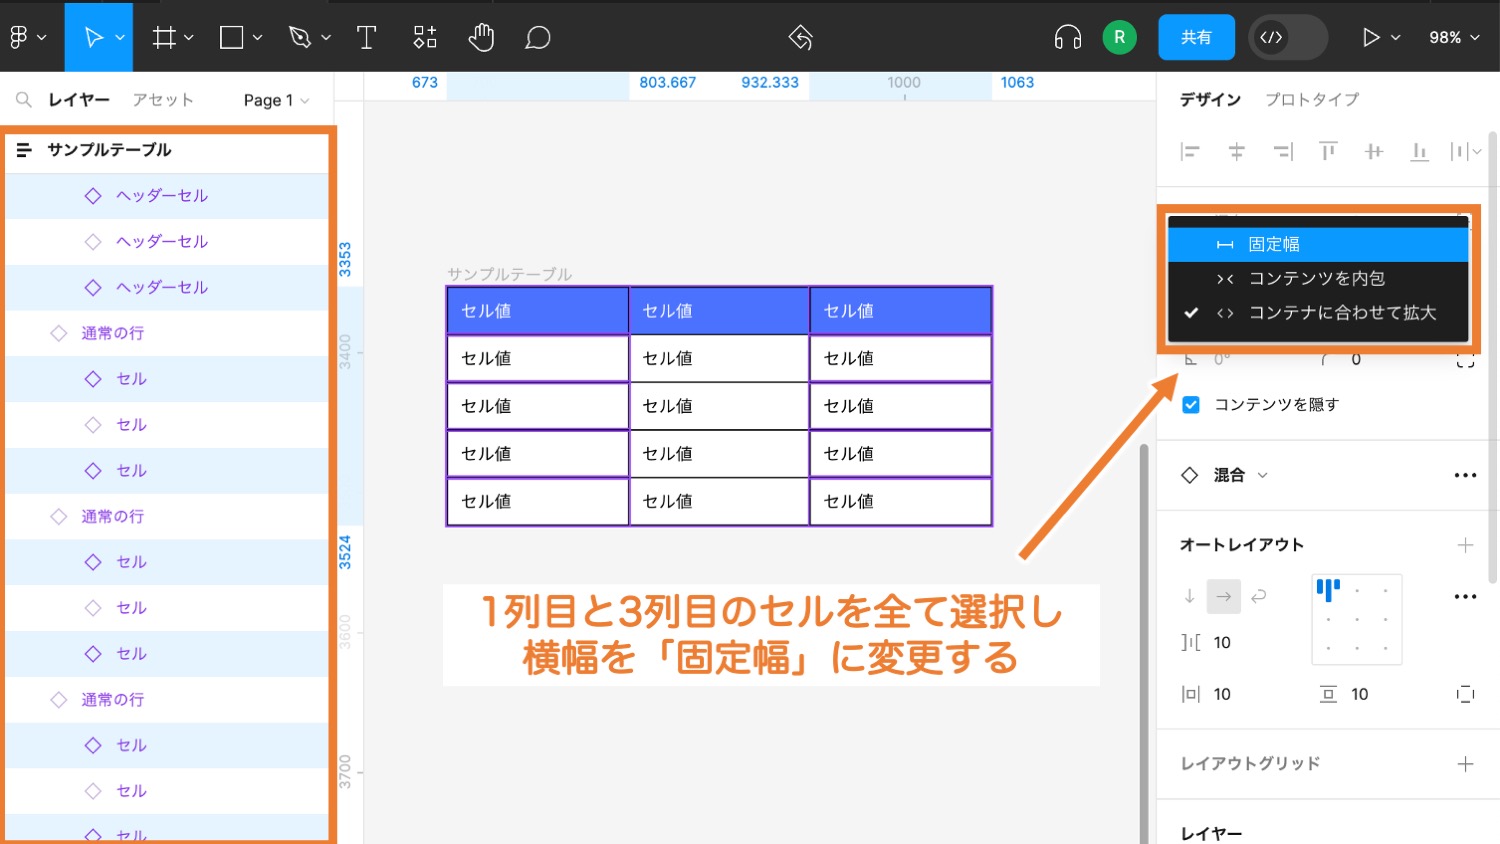This screenshot has width=1500, height=844.
Task: Open the 98% zoom dropdown
Action: [1452, 37]
